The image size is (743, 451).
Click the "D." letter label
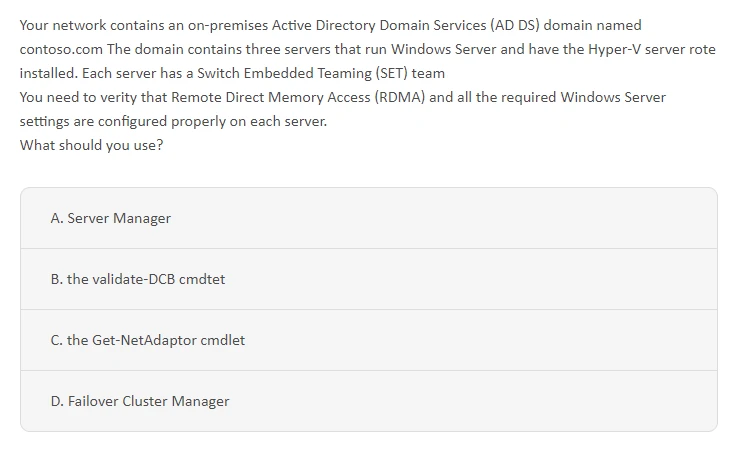57,401
